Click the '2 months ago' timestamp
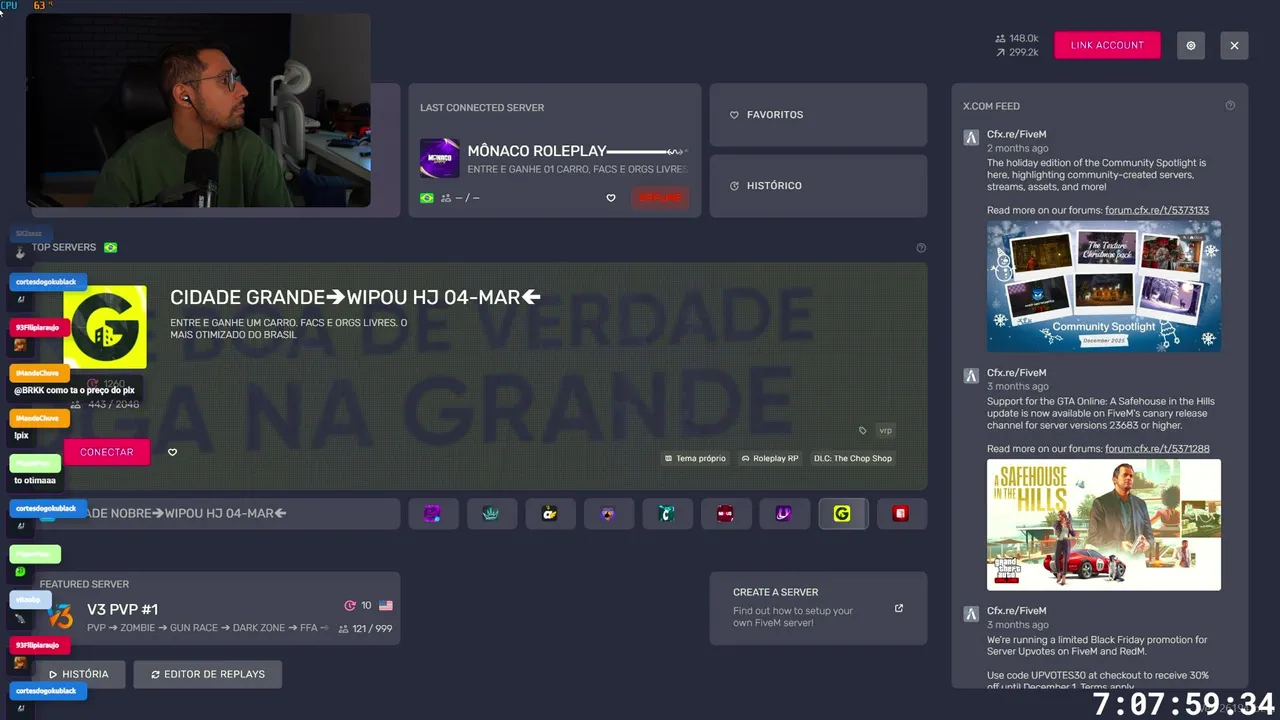The image size is (1280, 720). pyautogui.click(x=1018, y=148)
